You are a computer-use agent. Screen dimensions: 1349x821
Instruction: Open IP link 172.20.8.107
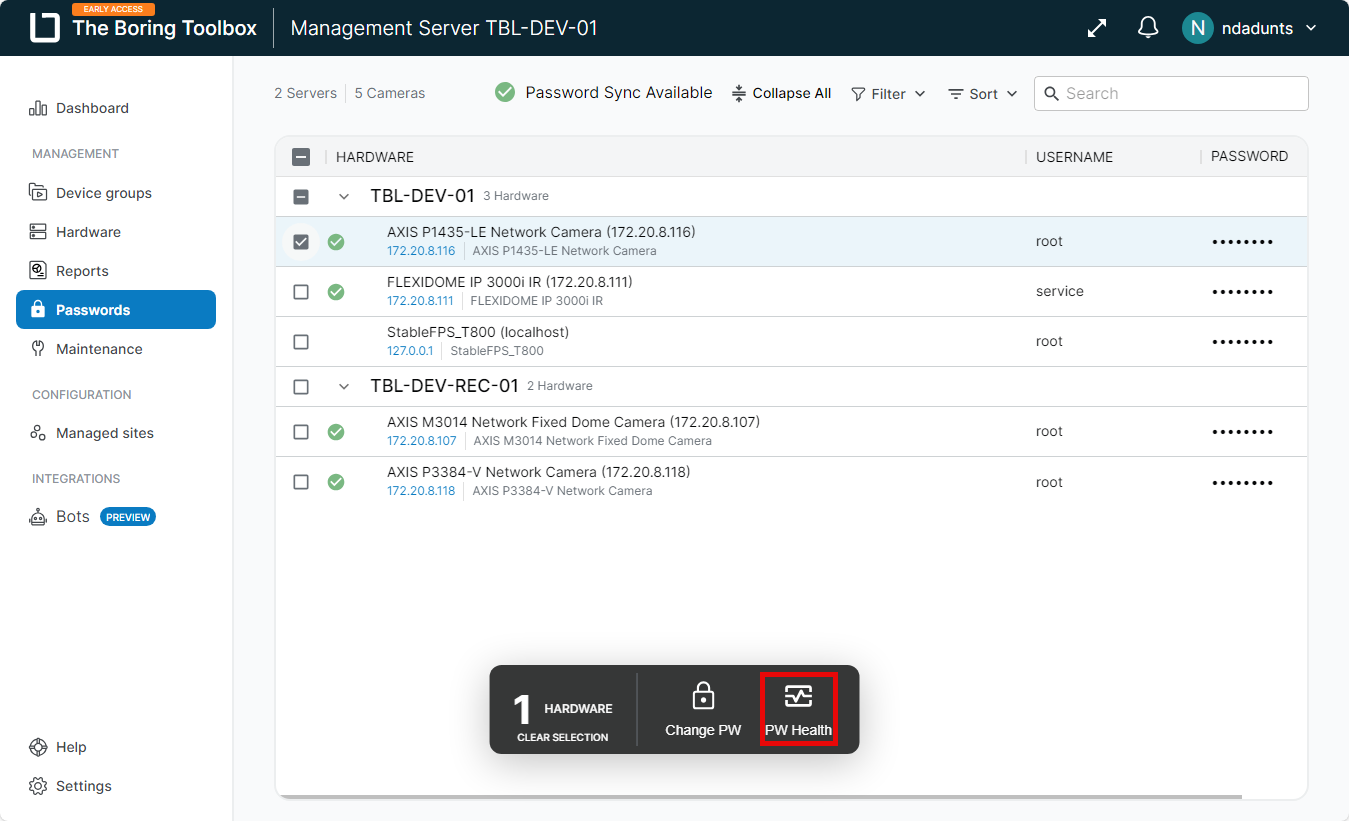click(x=421, y=441)
